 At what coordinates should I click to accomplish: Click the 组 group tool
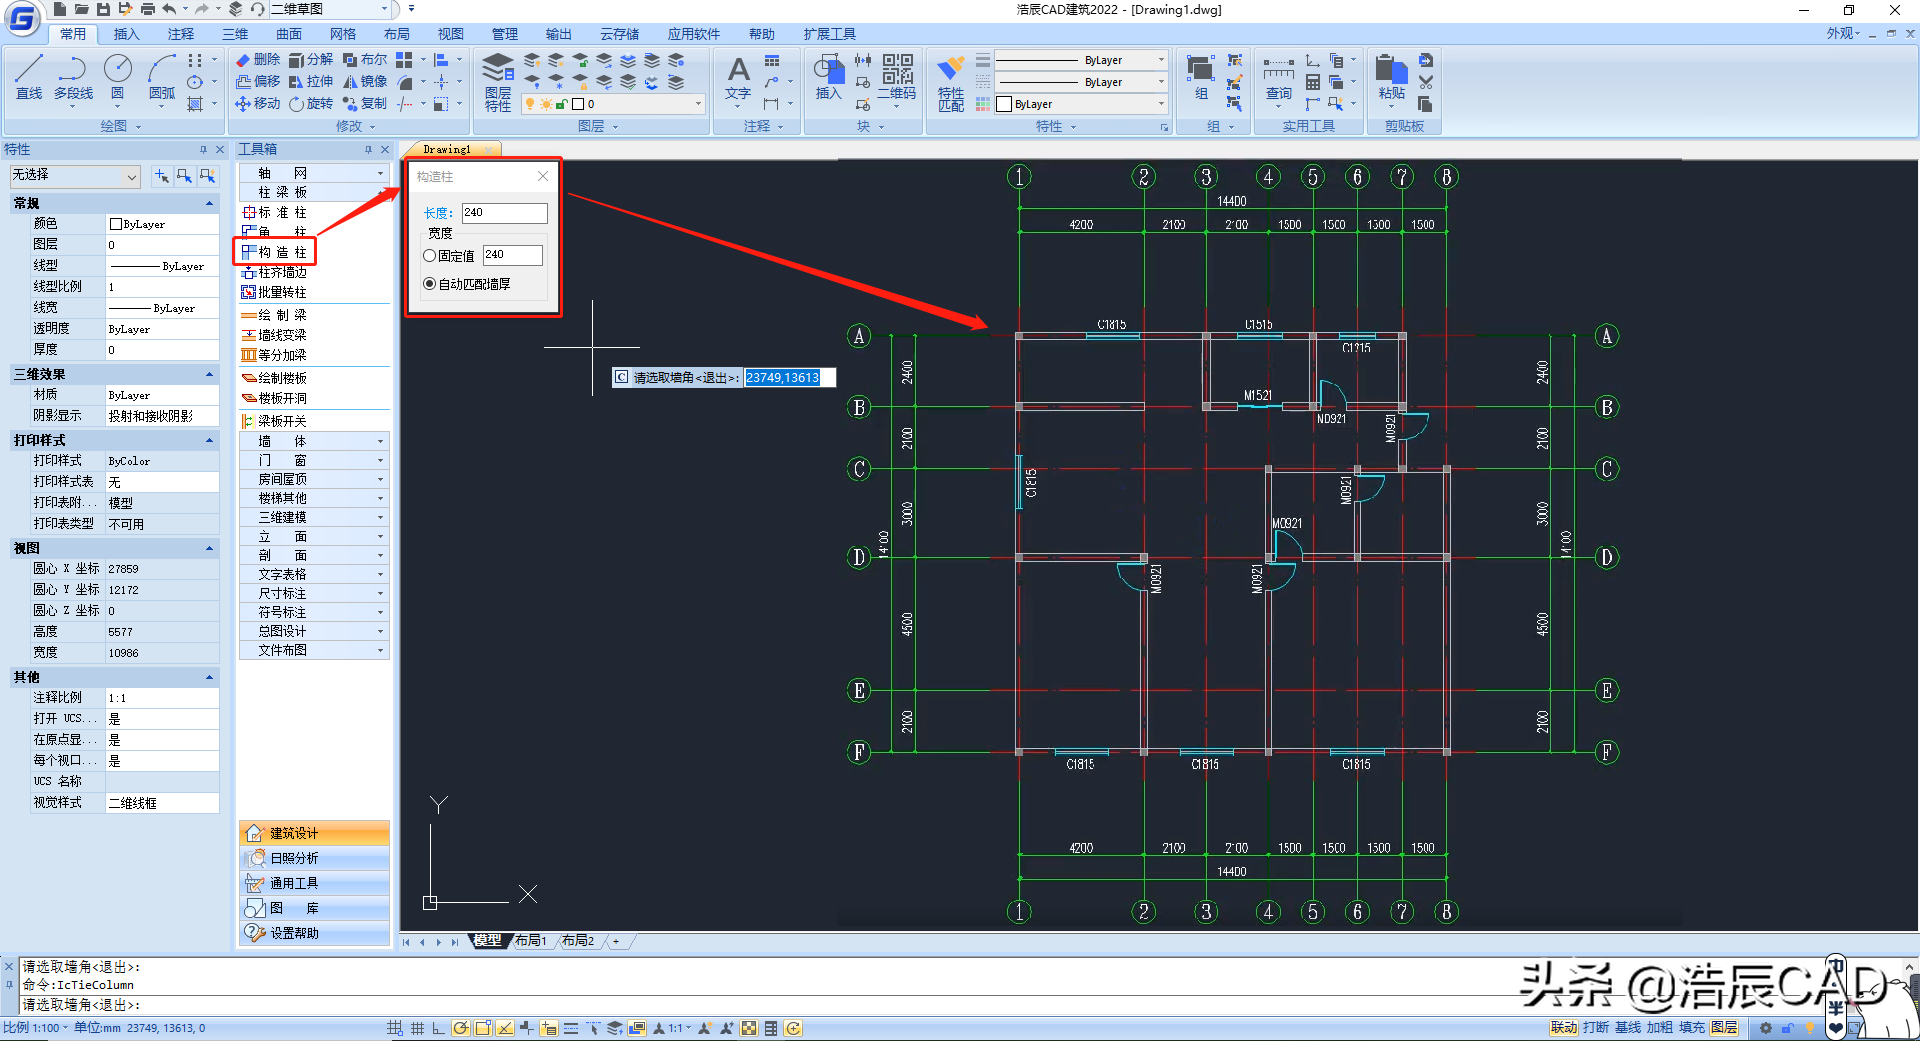tap(1201, 79)
